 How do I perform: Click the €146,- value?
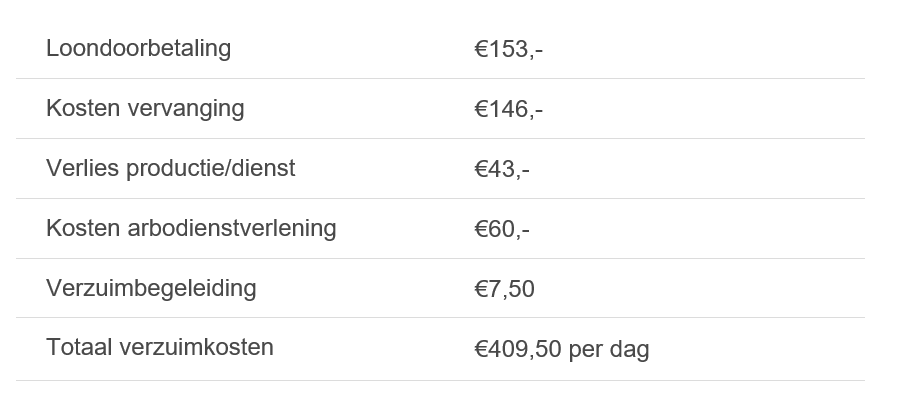508,110
